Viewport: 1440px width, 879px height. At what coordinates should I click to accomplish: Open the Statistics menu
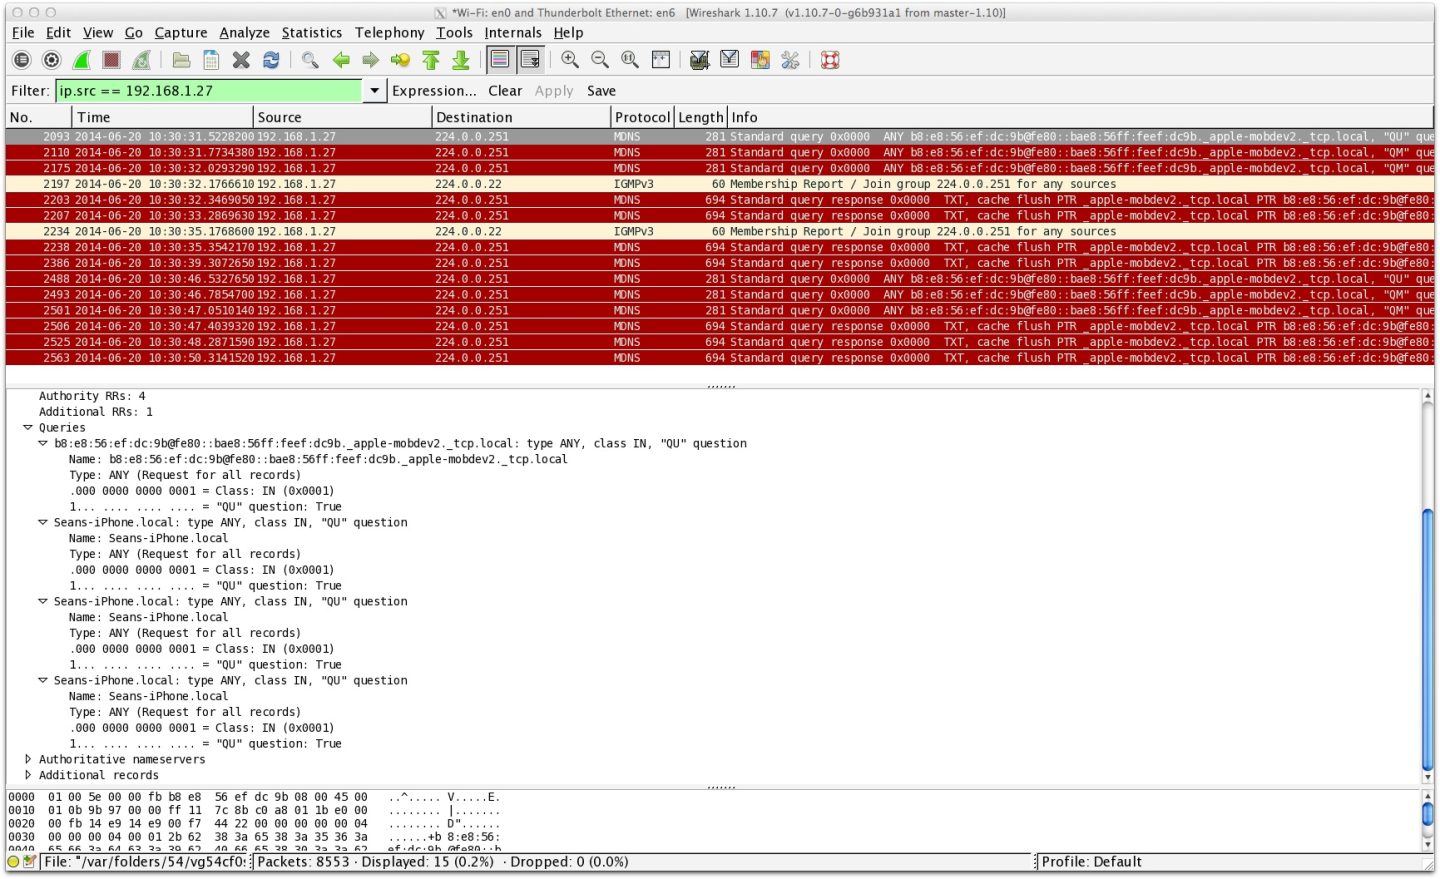pyautogui.click(x=311, y=33)
